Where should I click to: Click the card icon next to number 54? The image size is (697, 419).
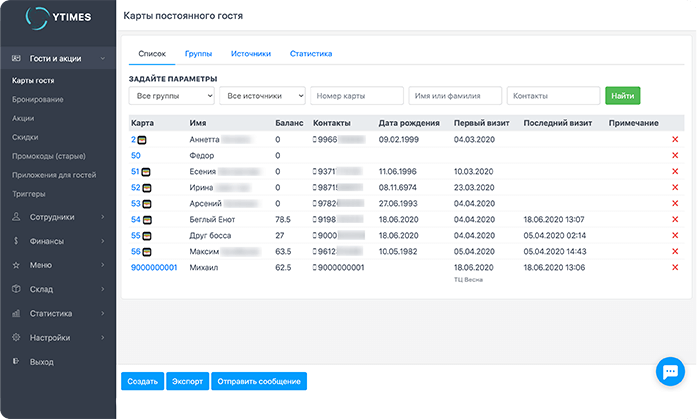click(147, 220)
